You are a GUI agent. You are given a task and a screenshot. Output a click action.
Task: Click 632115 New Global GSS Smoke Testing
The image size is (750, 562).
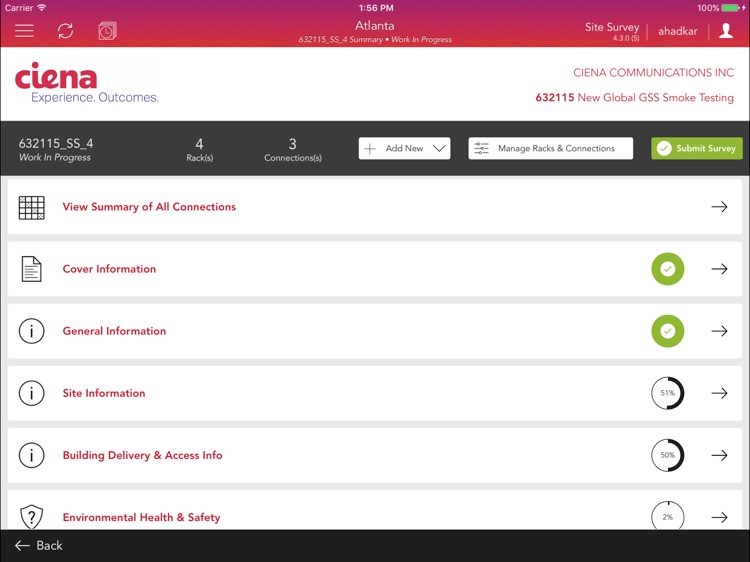click(x=634, y=98)
